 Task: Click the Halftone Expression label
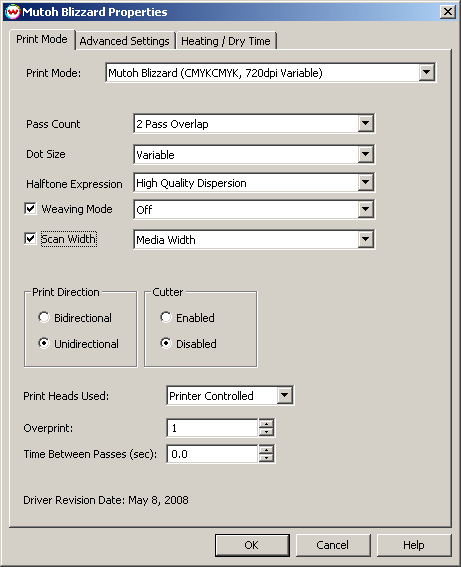(74, 184)
